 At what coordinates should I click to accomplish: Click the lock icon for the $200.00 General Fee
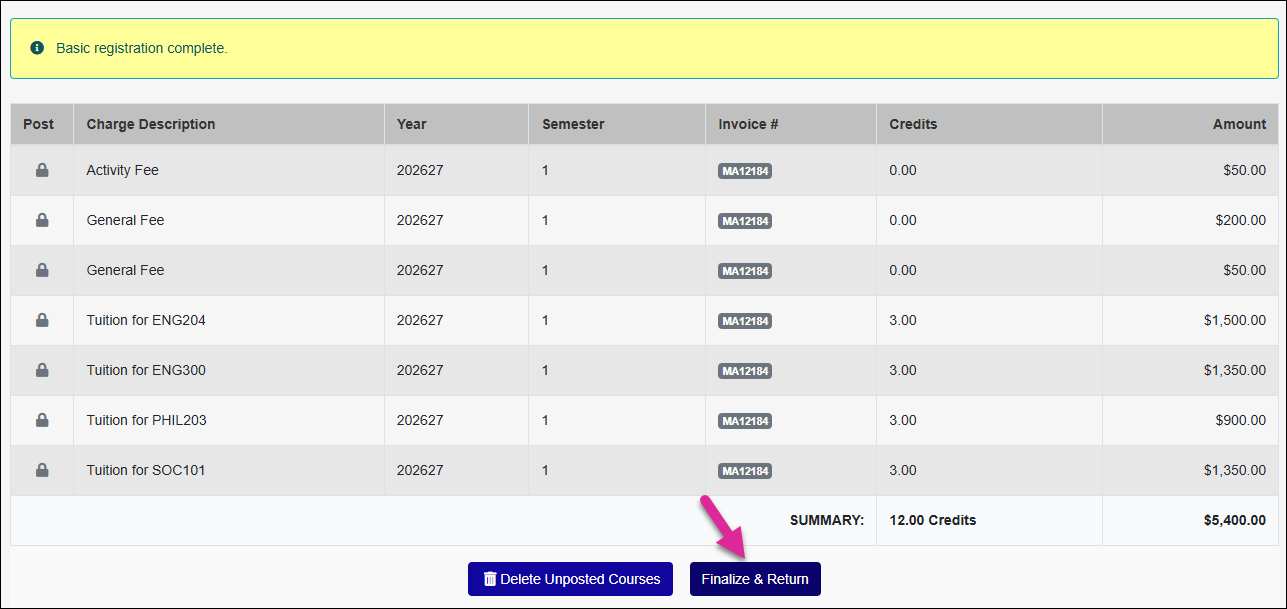[x=42, y=220]
